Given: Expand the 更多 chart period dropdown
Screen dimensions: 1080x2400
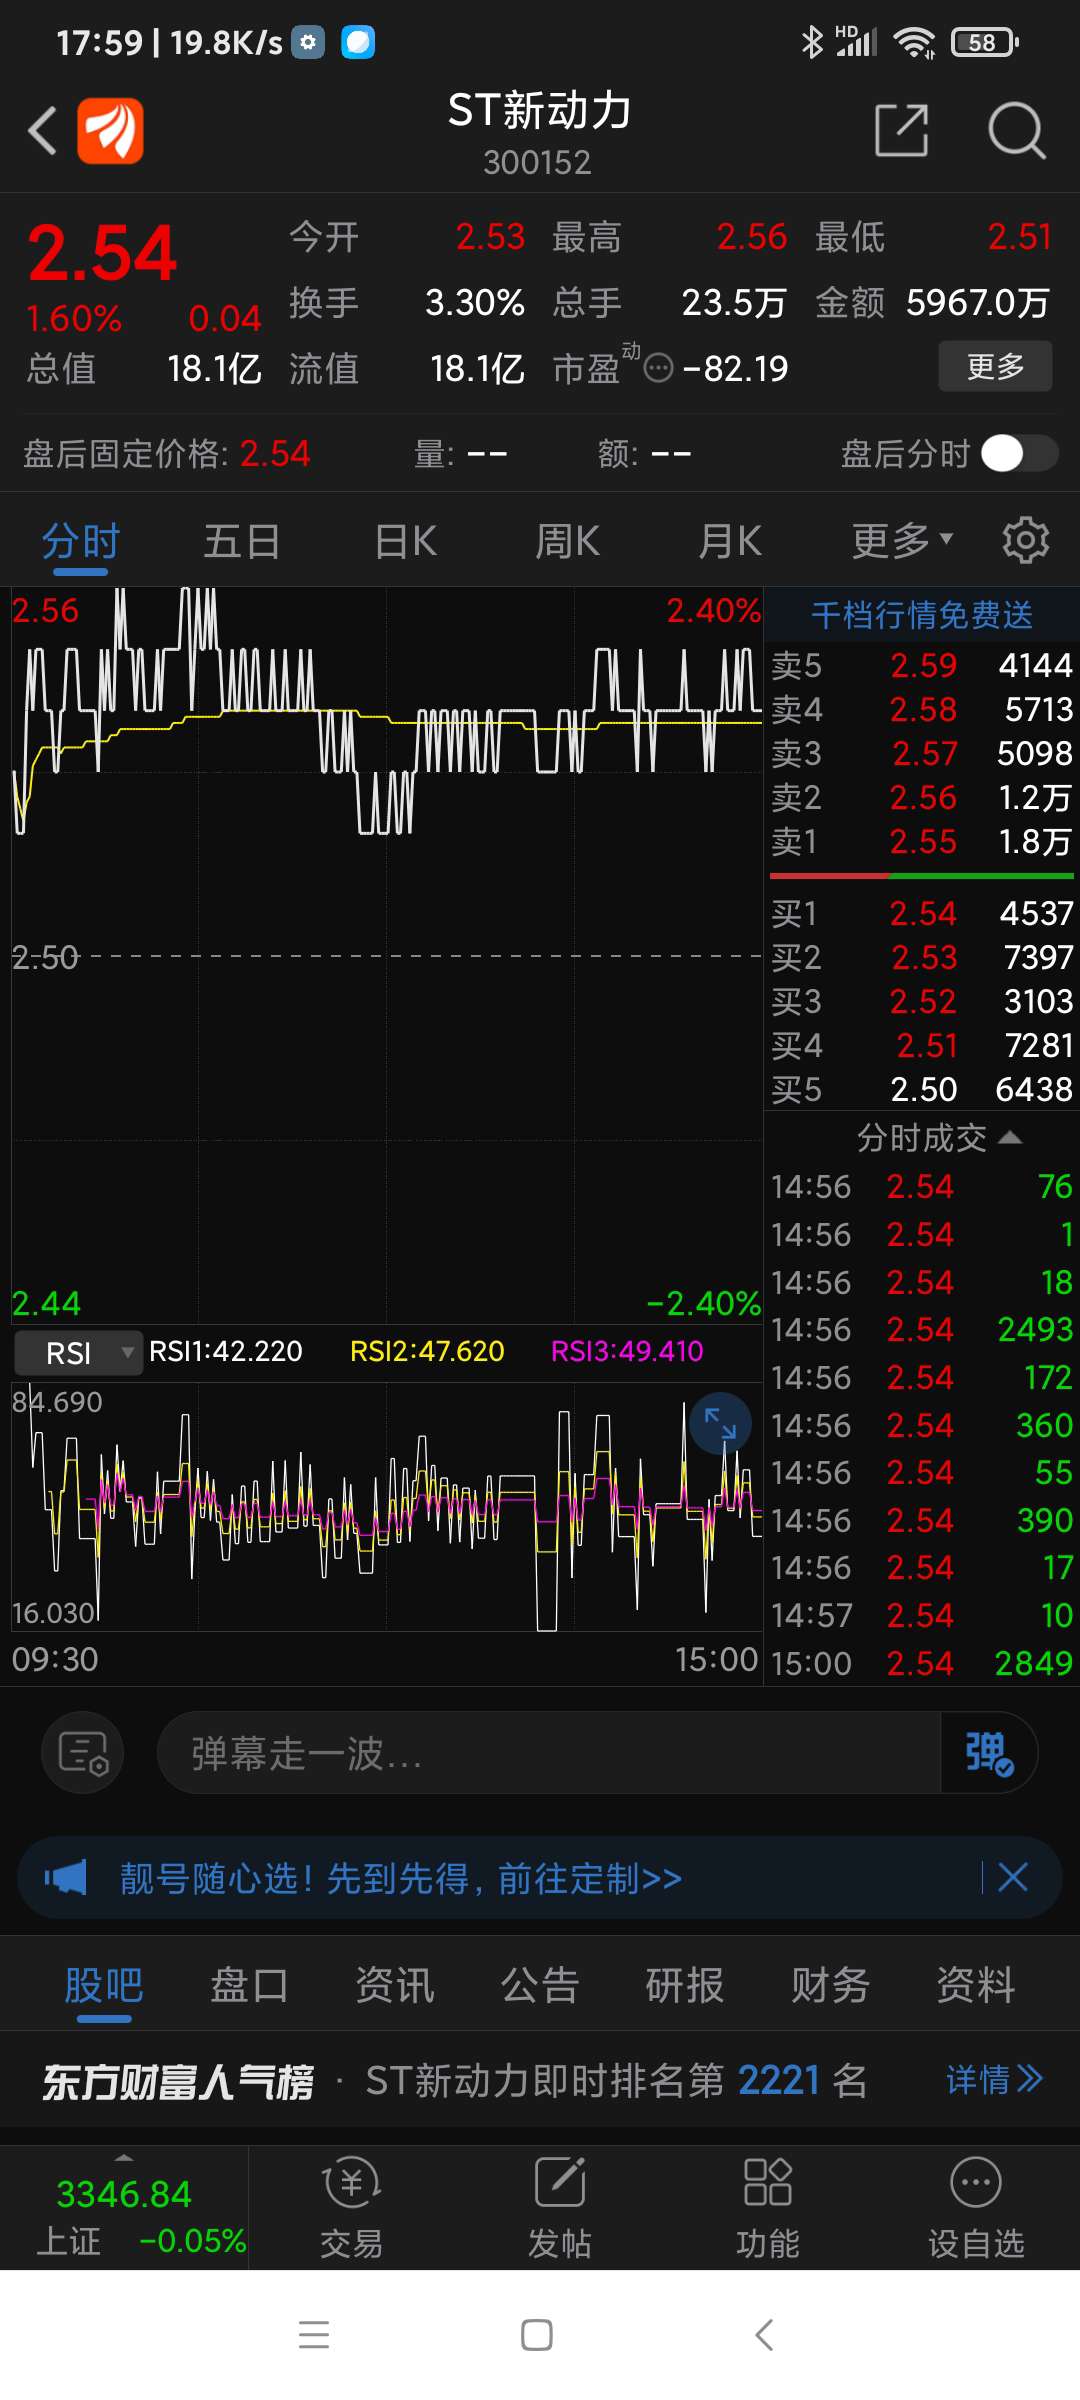Looking at the screenshot, I should [902, 541].
